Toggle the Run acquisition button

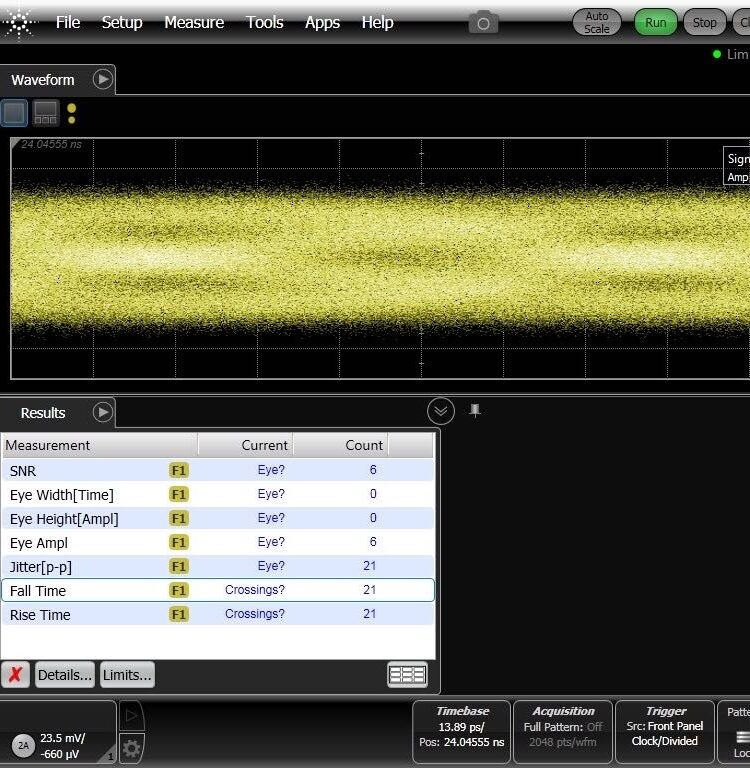point(655,22)
